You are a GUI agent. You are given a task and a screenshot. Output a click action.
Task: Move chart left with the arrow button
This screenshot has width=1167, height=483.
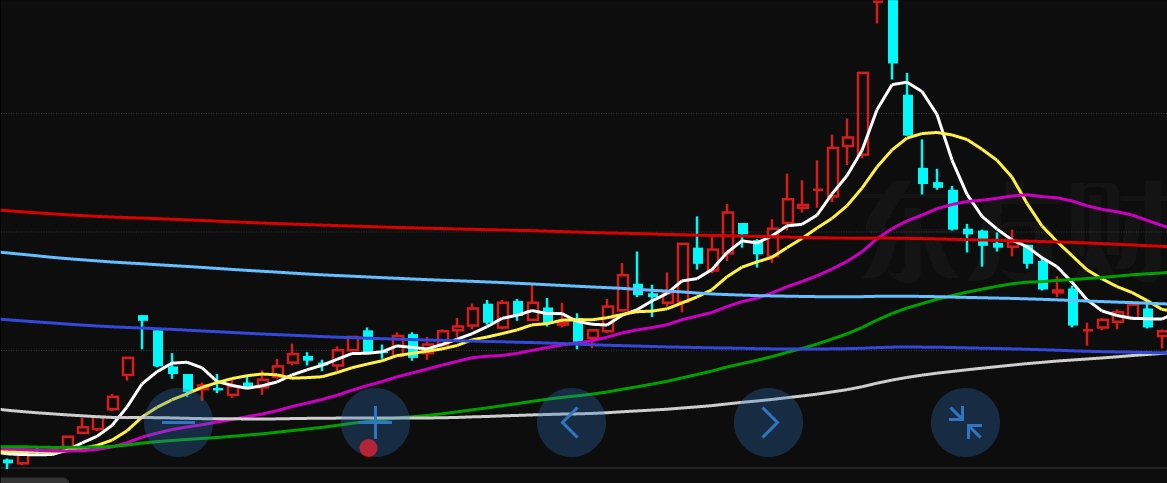click(572, 423)
